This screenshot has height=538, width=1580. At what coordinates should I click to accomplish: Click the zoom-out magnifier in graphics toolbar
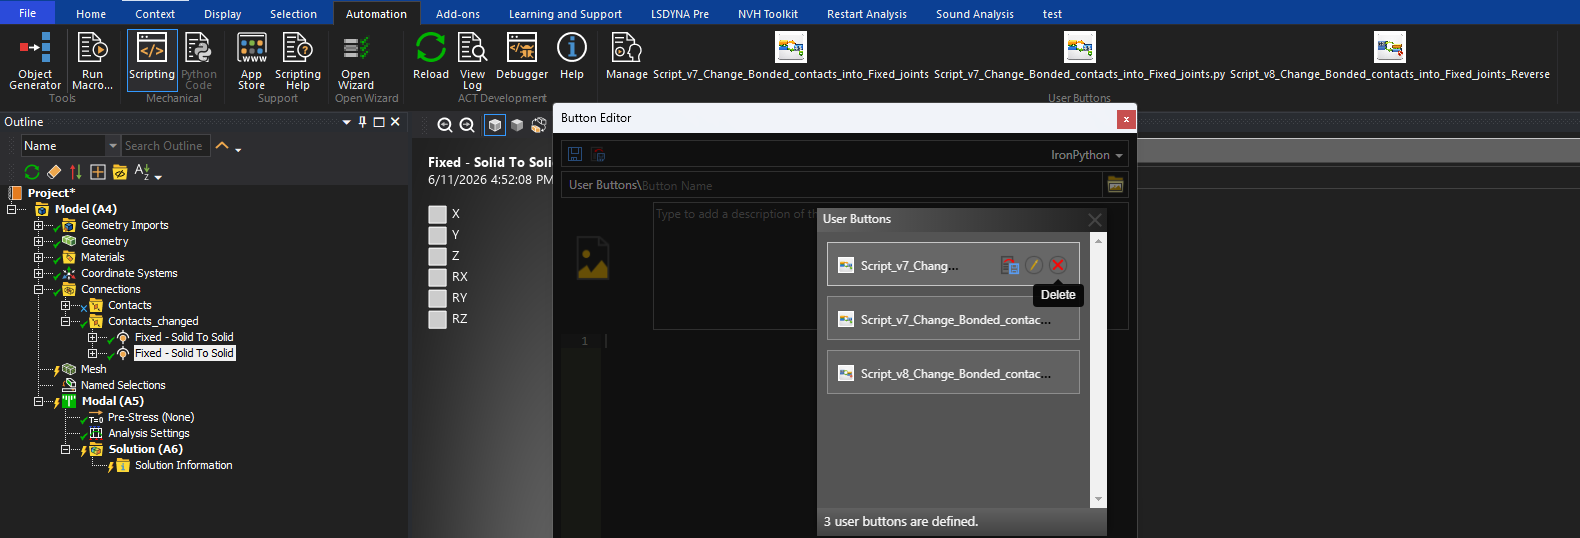[445, 125]
